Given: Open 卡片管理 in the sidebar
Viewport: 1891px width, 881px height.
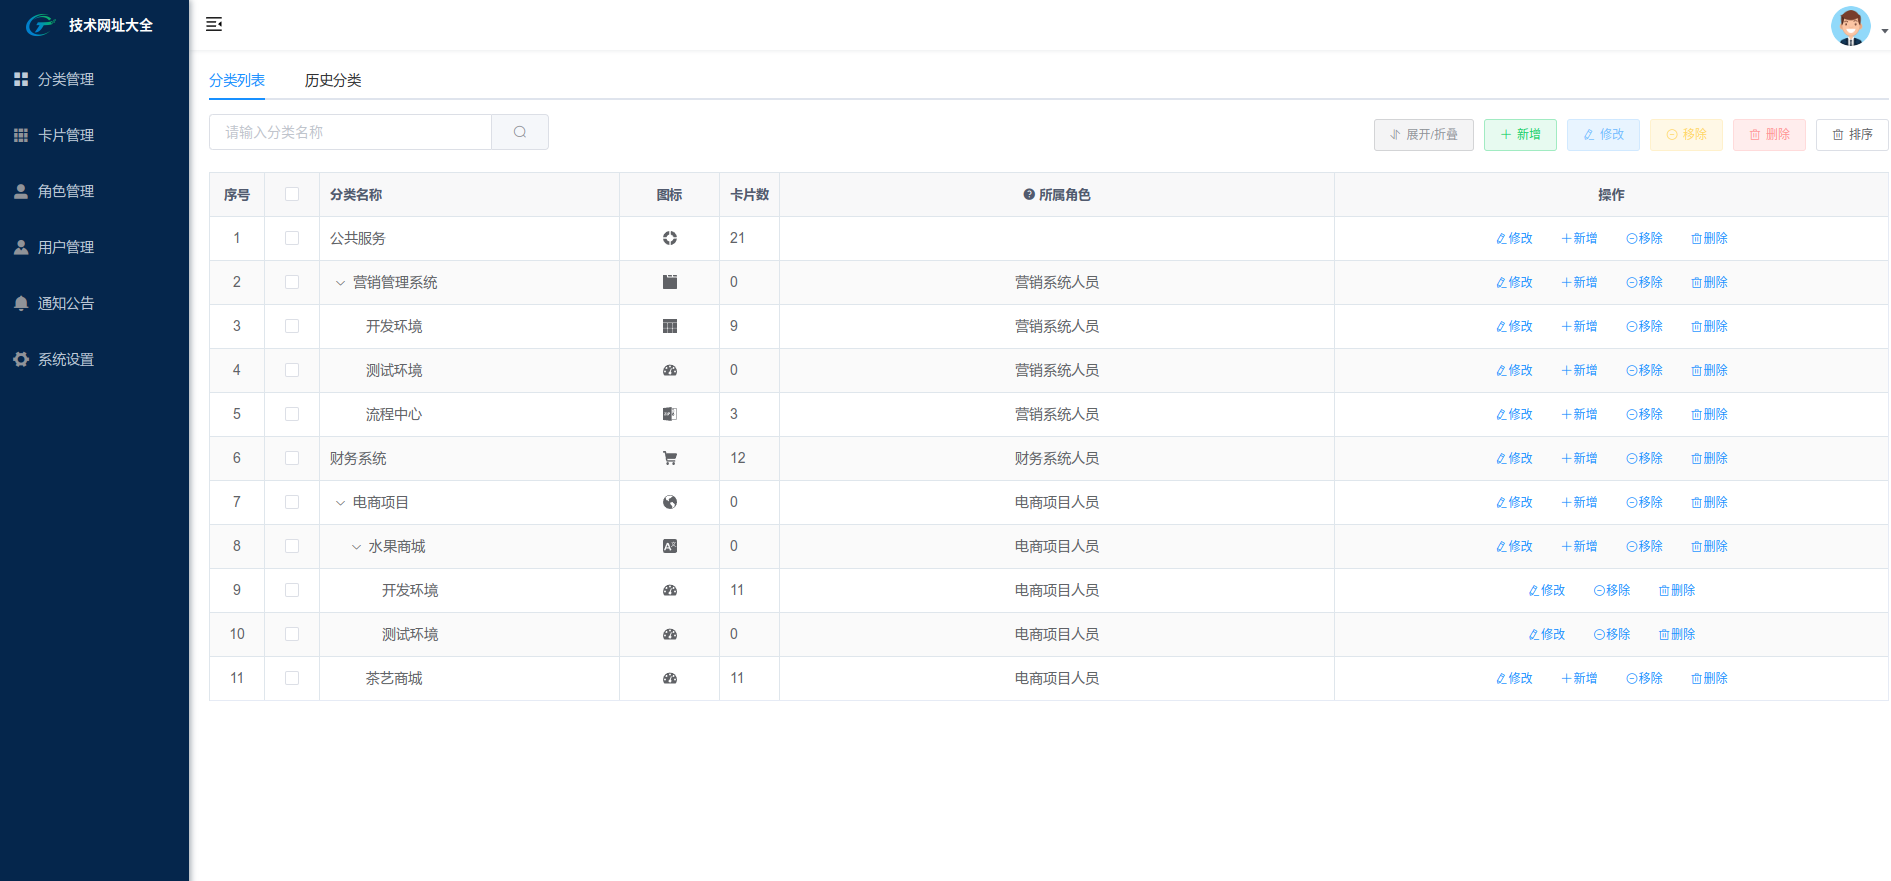Looking at the screenshot, I should [x=66, y=135].
